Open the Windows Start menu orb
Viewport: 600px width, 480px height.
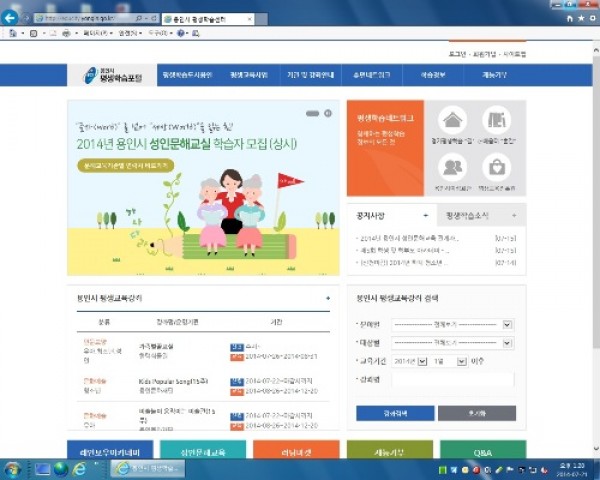(13, 468)
